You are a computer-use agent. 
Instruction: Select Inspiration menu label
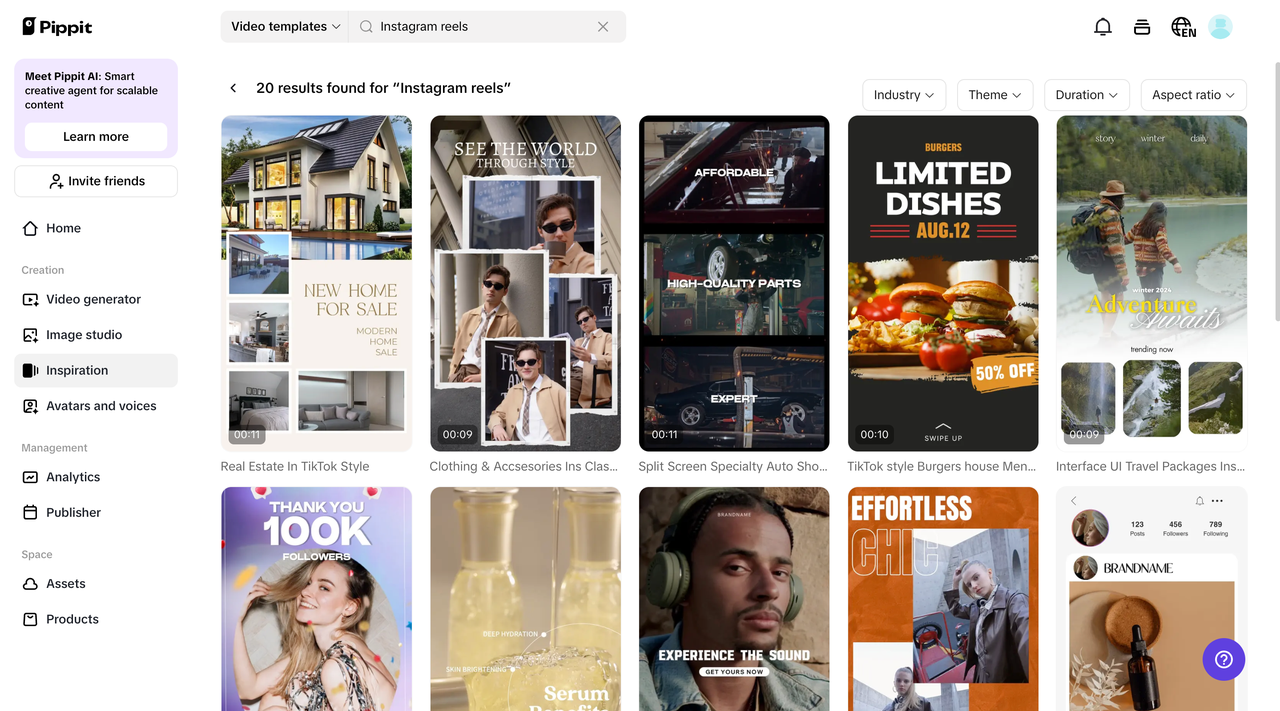(77, 370)
